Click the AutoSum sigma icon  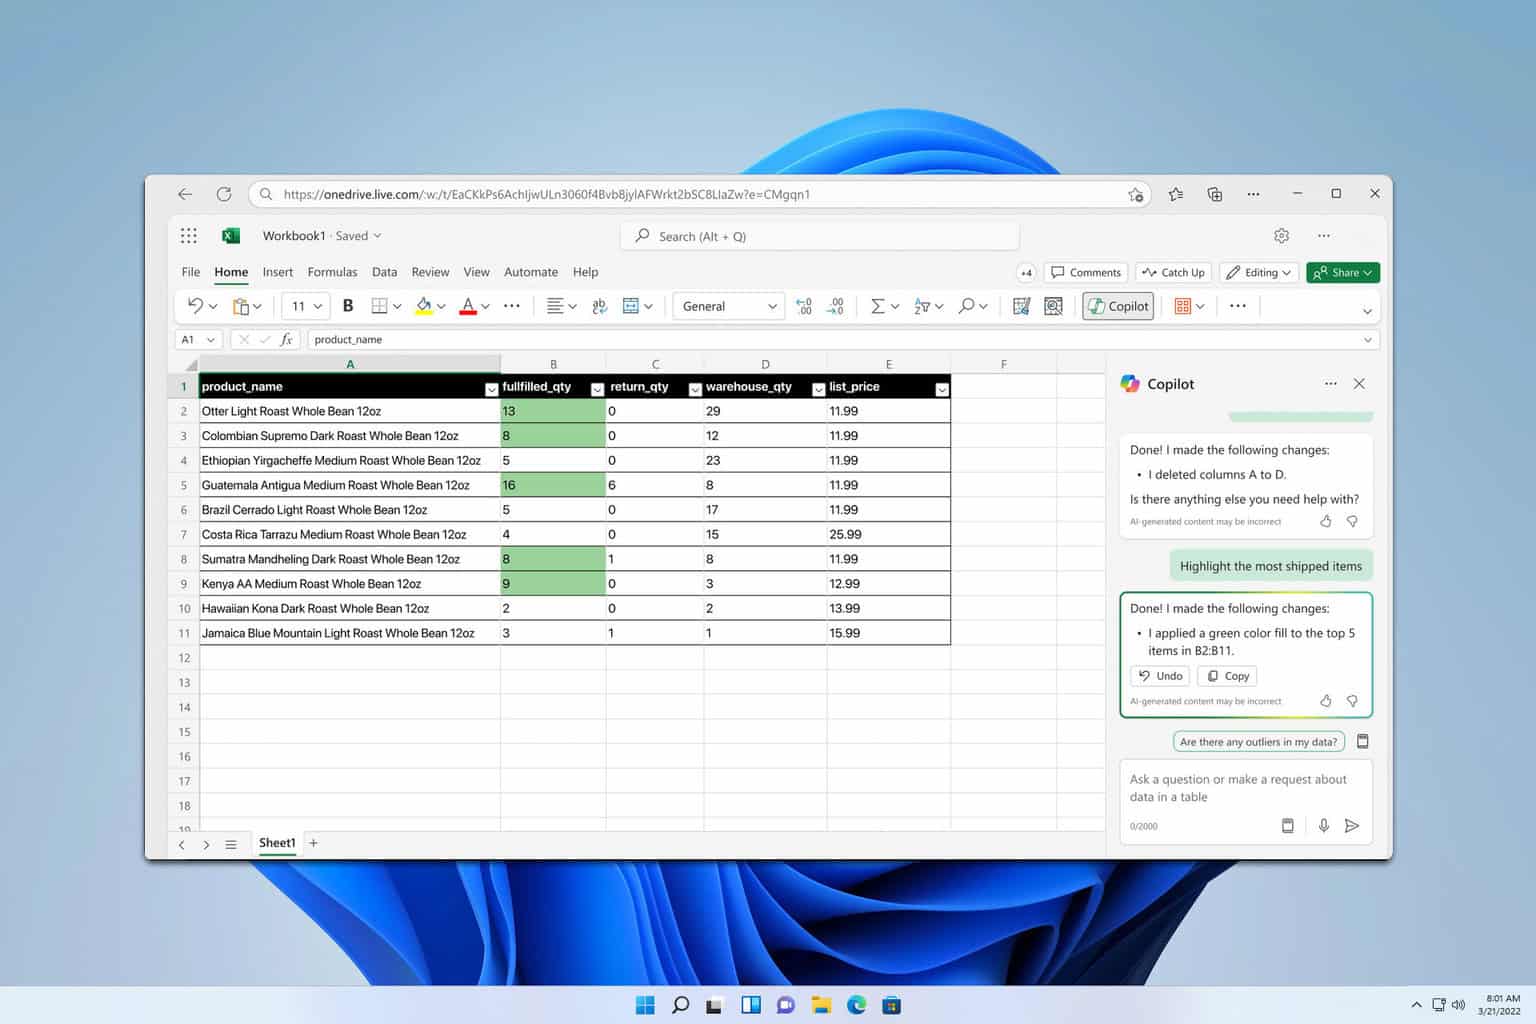pyautogui.click(x=877, y=306)
